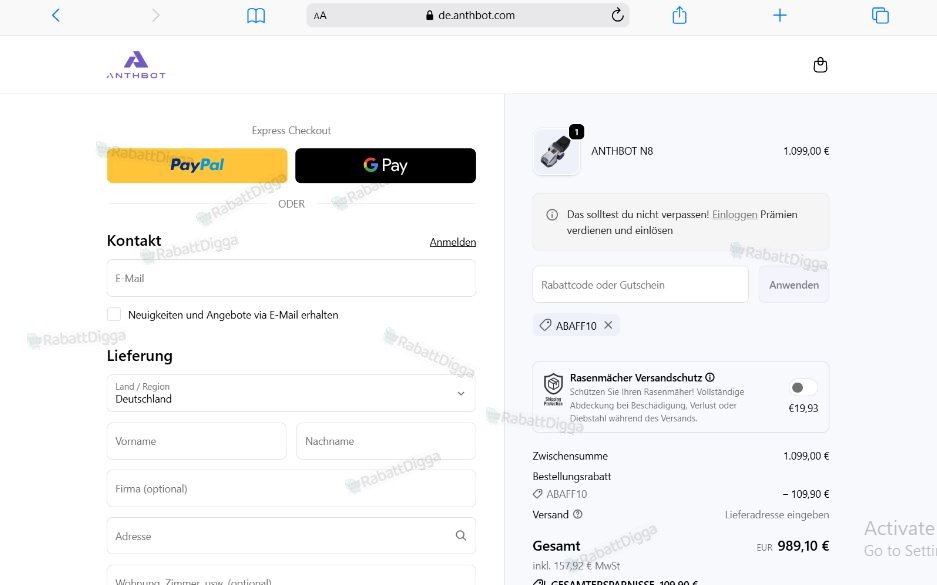Click the Vorname field
The image size is (937, 585).
point(197,441)
